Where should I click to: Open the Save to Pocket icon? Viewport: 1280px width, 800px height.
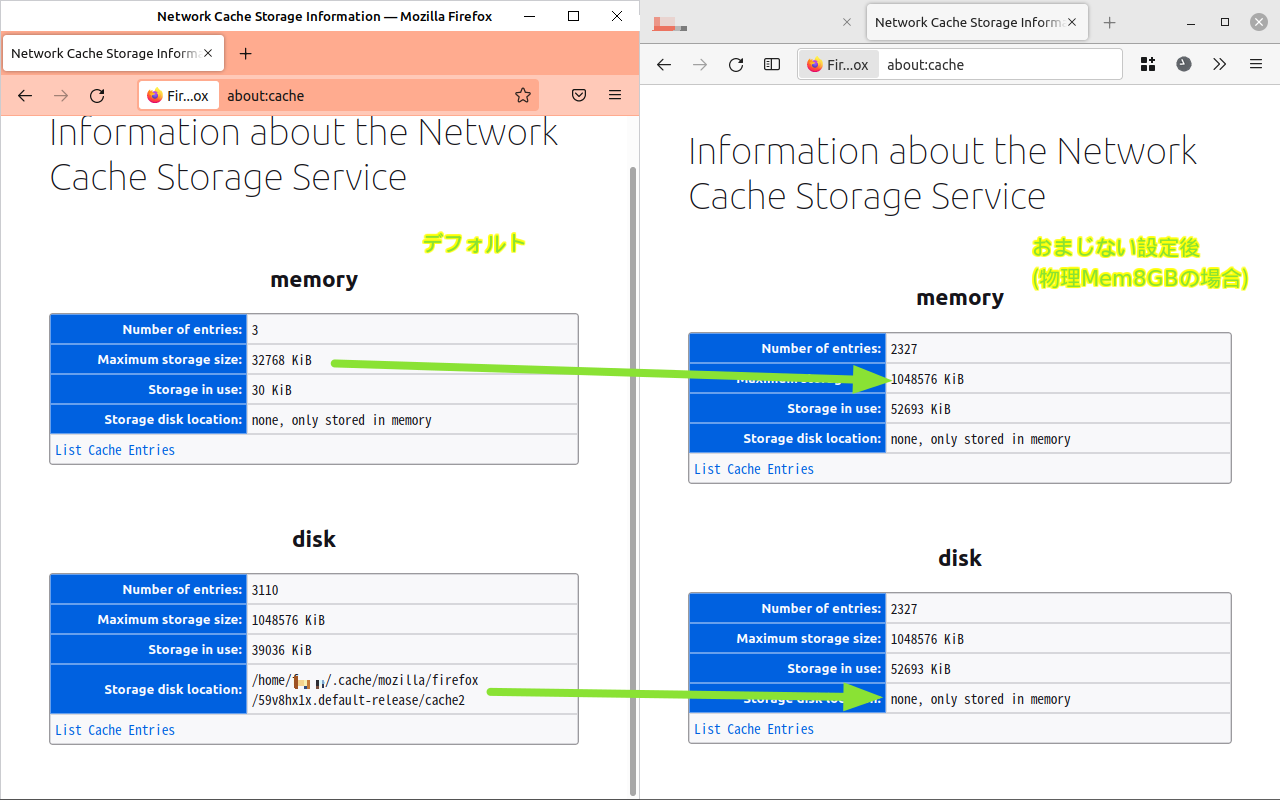click(579, 96)
